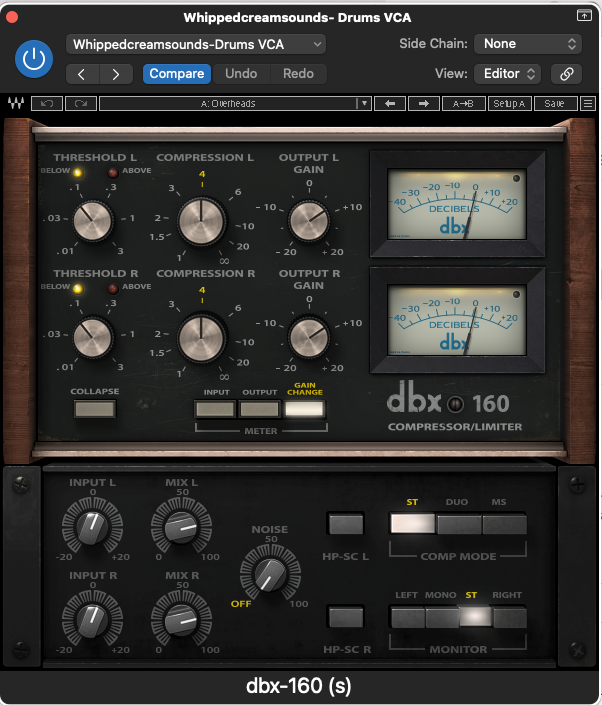Image resolution: width=602 pixels, height=705 pixels.
Task: Click the Output R Gain knob
Action: [x=309, y=337]
